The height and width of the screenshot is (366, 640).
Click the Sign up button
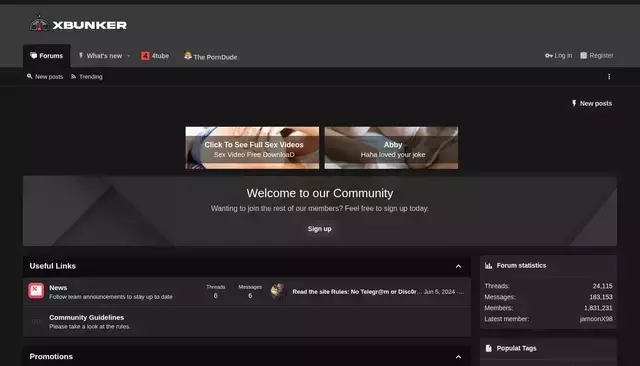320,229
